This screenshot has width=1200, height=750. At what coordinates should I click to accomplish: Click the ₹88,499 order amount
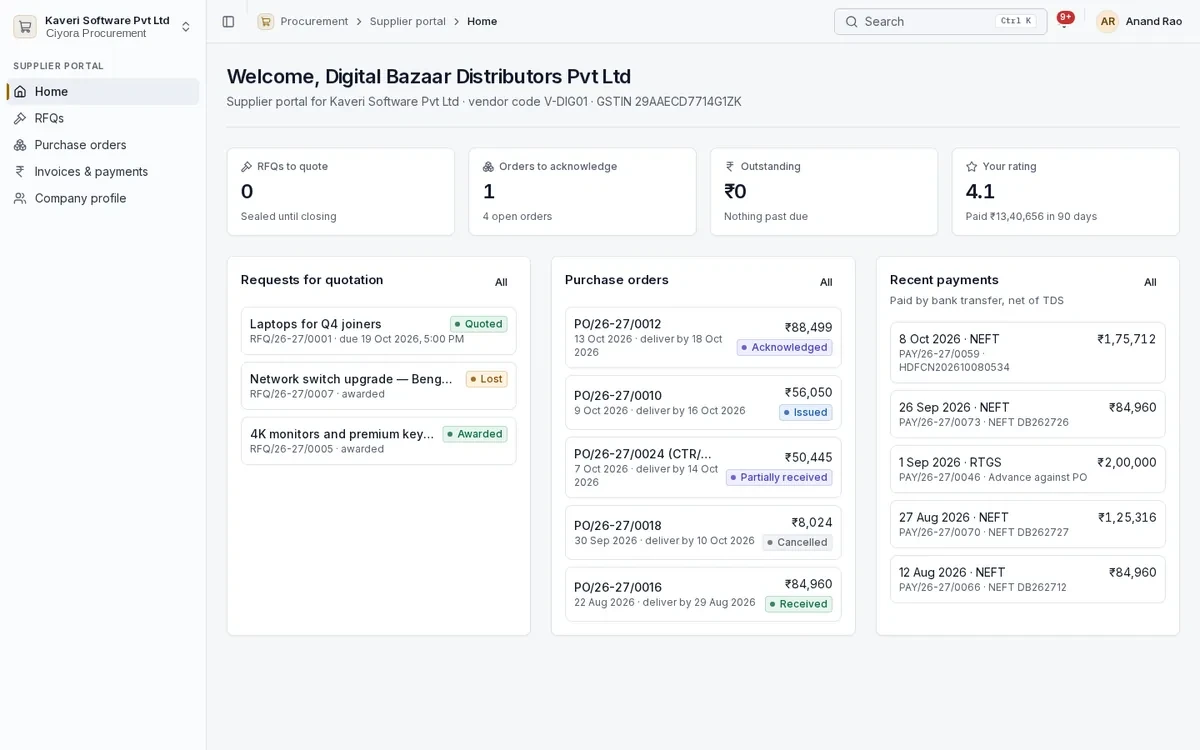pyautogui.click(x=808, y=327)
